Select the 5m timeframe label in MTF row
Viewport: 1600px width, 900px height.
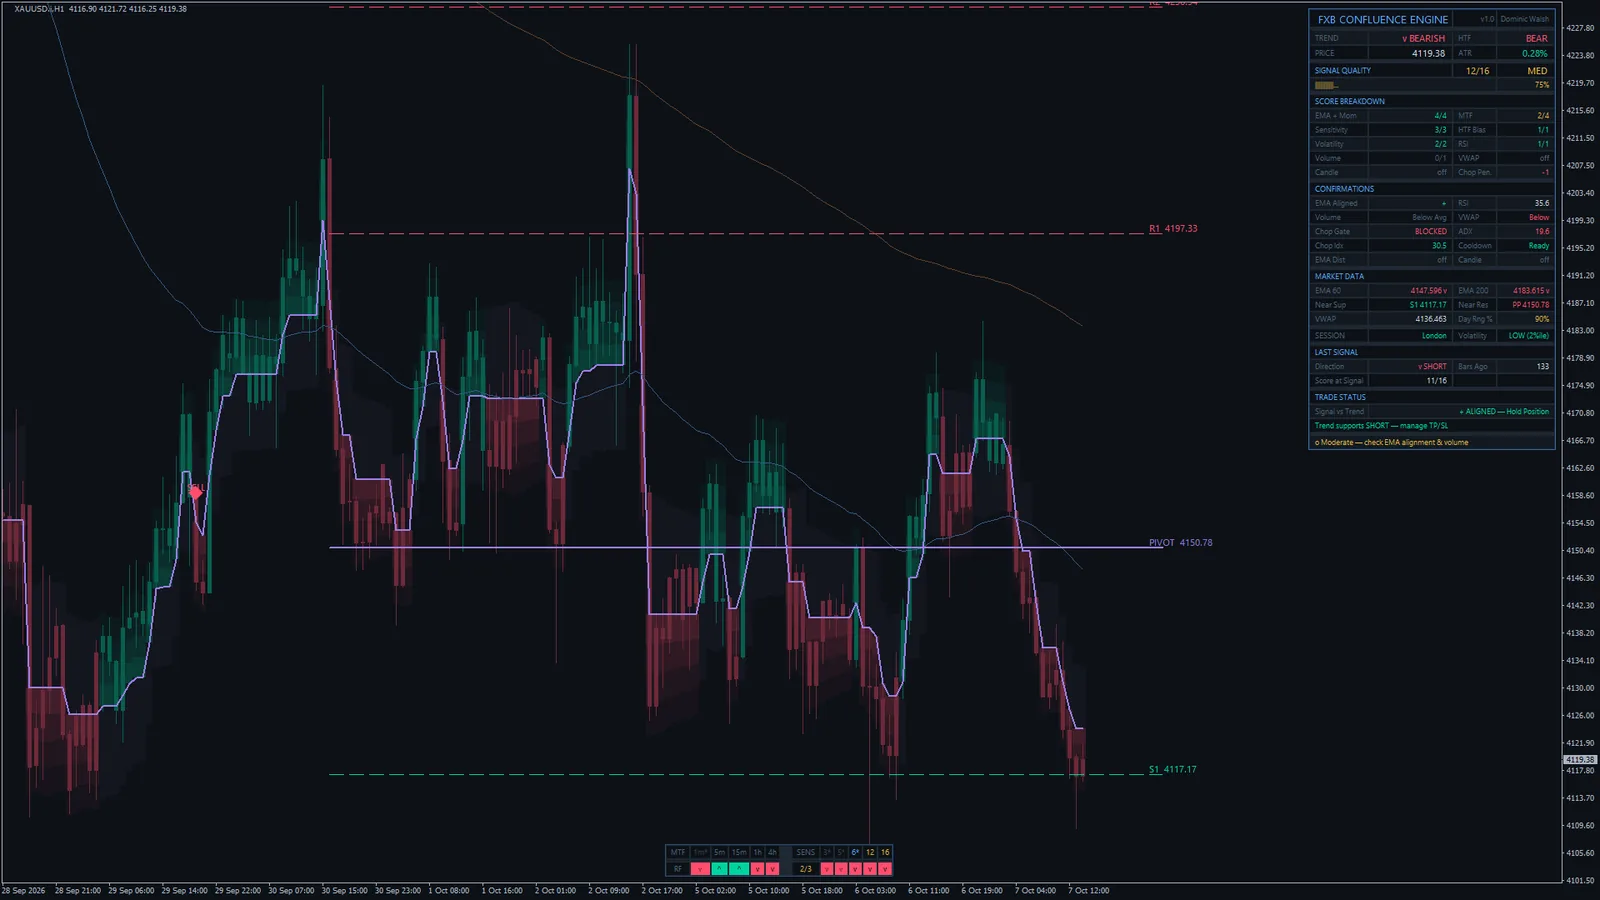click(719, 852)
